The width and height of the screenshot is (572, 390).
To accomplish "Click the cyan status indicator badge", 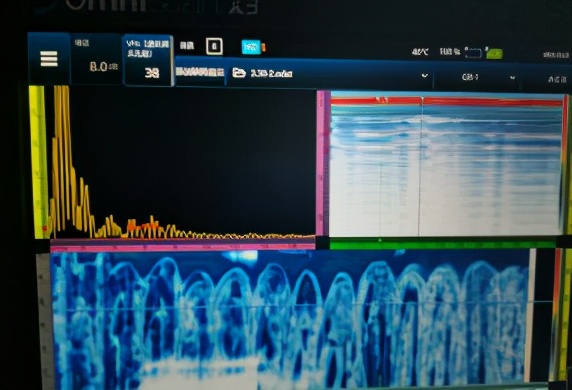I will 251,47.
